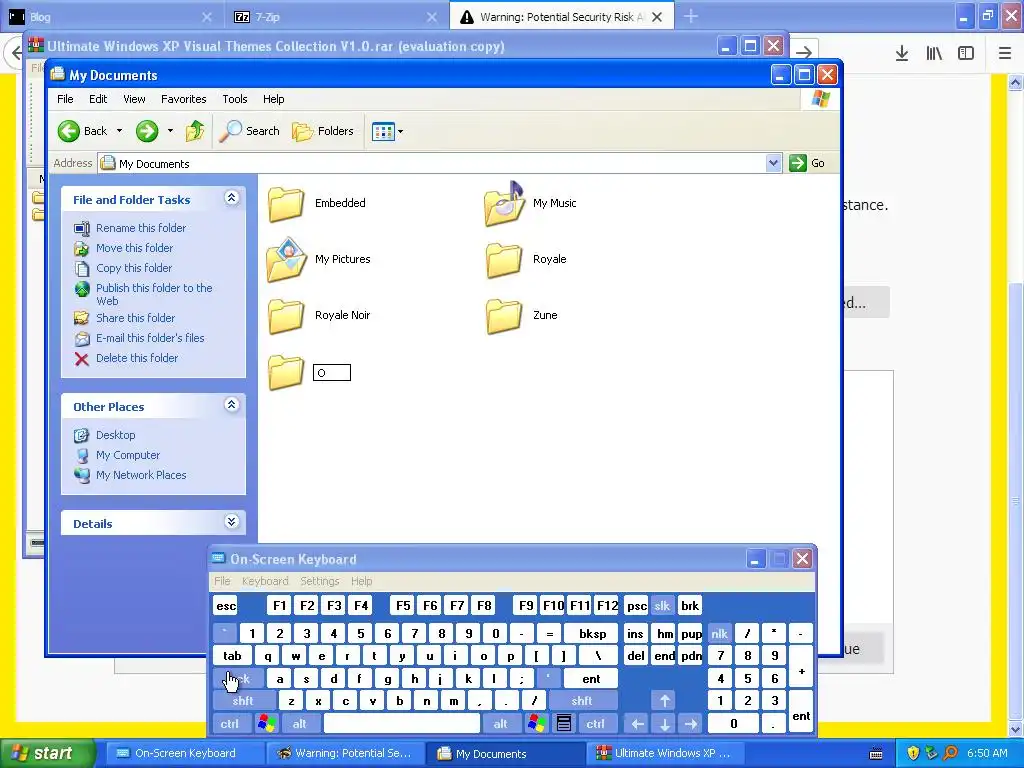
Task: Click the down arrow key on keyboard
Action: pos(664,724)
